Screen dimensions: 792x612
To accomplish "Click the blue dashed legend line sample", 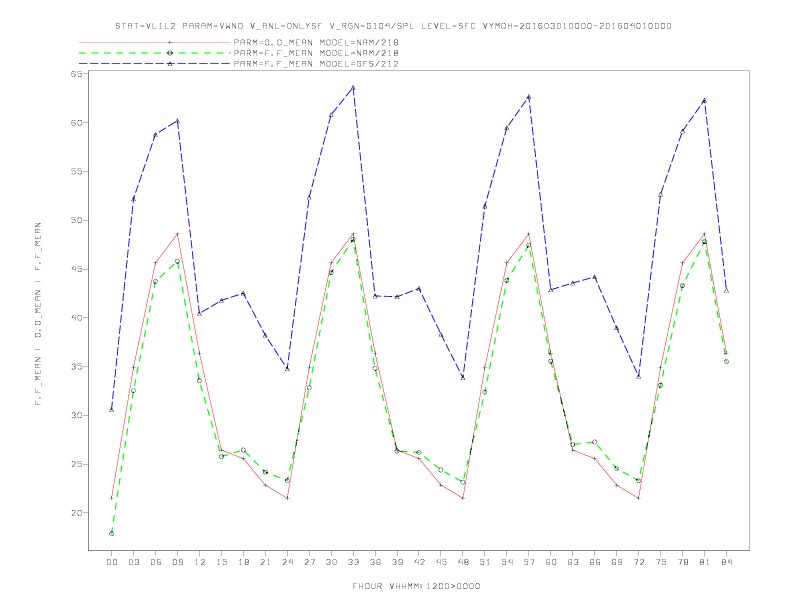I will tap(155, 64).
